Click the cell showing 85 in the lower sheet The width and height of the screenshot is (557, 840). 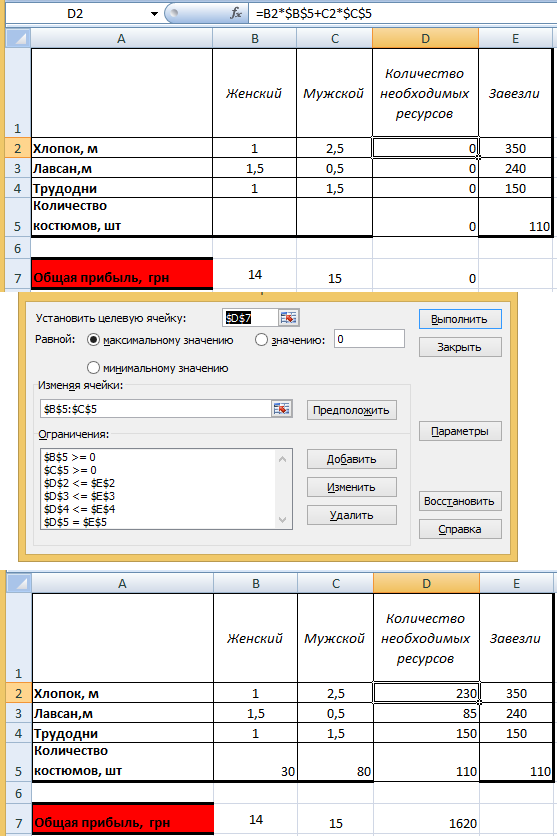pyautogui.click(x=426, y=713)
